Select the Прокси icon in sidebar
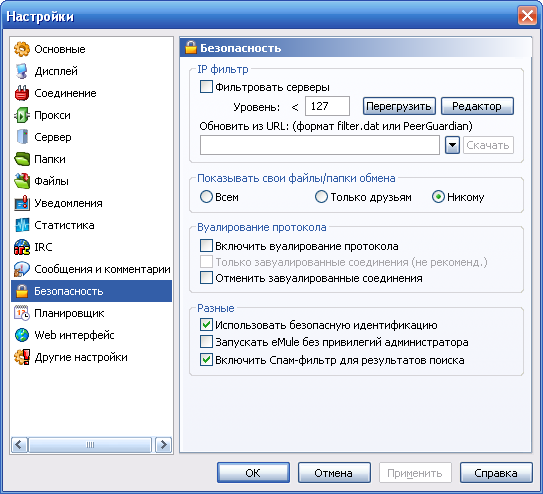Image resolution: width=543 pixels, height=494 pixels. [21, 115]
